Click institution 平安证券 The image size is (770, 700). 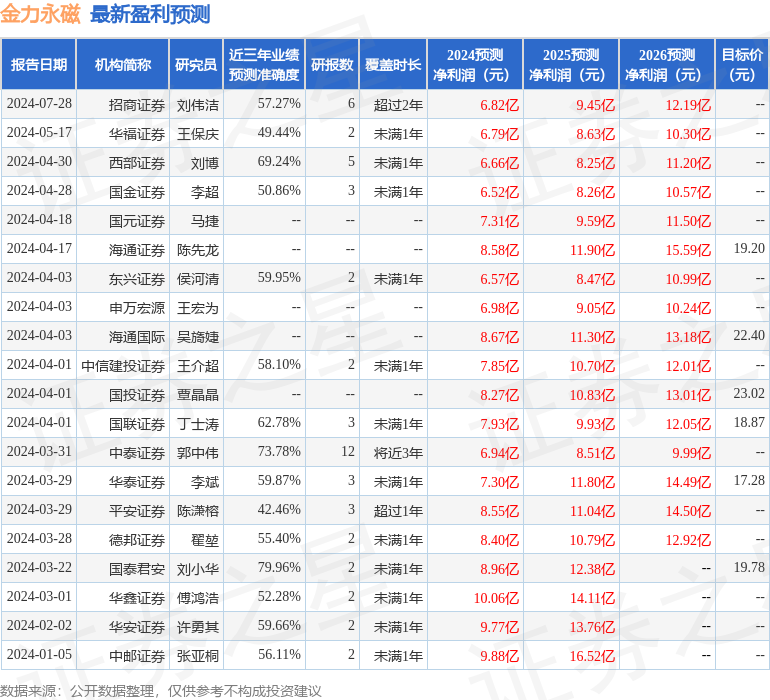point(137,511)
